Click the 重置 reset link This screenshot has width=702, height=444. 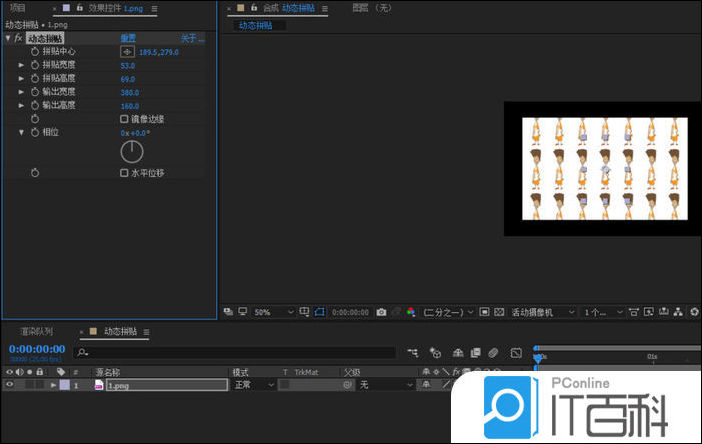128,38
